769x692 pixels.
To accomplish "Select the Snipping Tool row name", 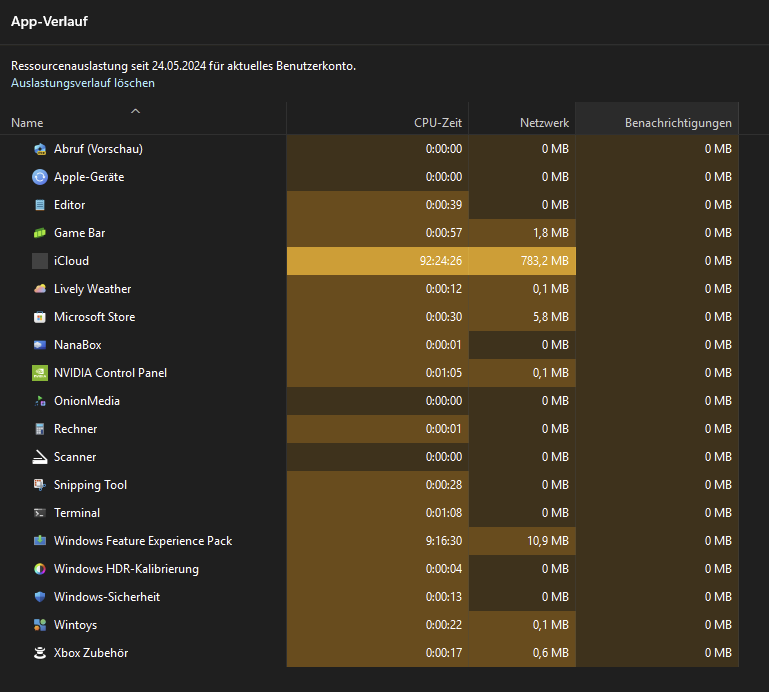I will (90, 485).
